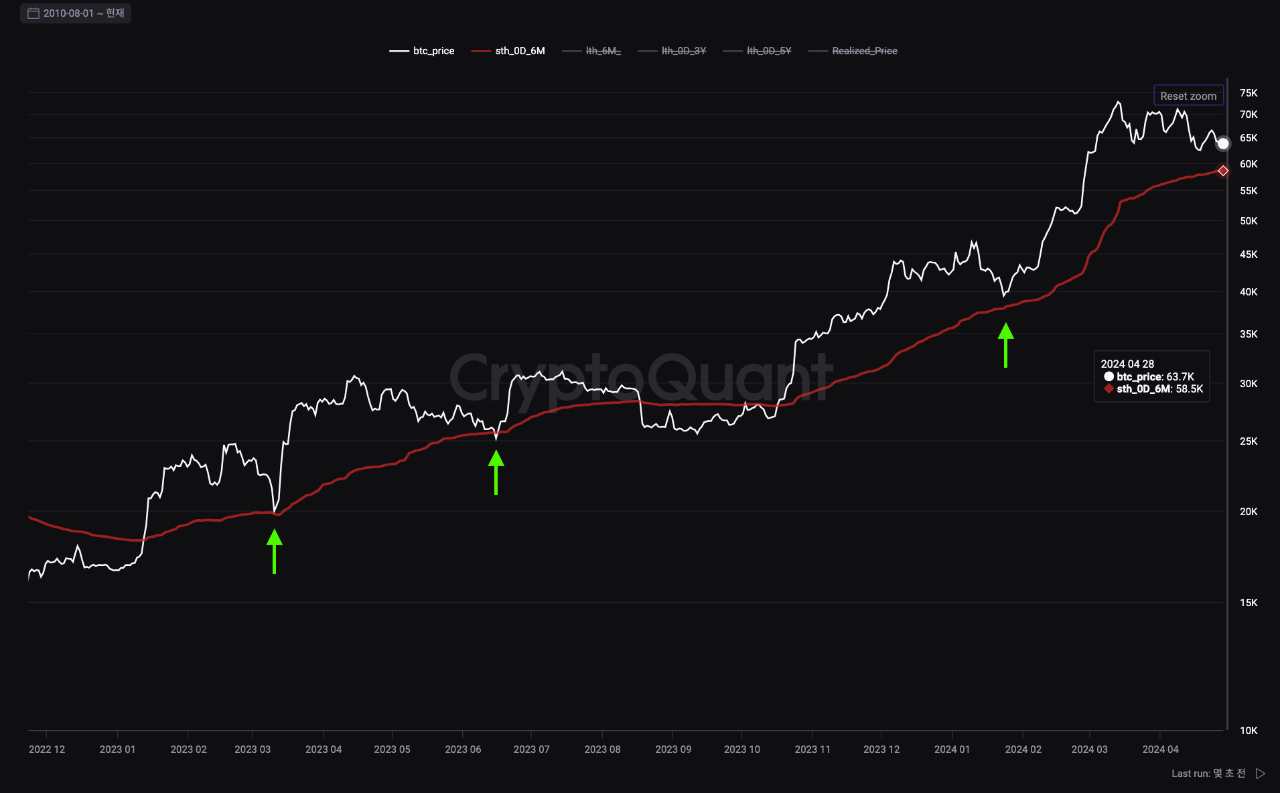This screenshot has width=1280, height=793.
Task: Click the green arrow near the 2024 01 trendline
Action: pos(1006,345)
